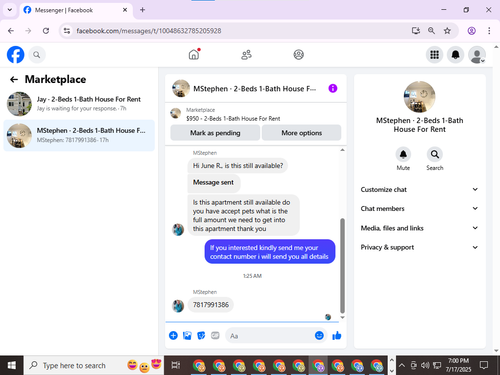Open the Facebook logo home link
The width and height of the screenshot is (500, 375).
tap(15, 54)
